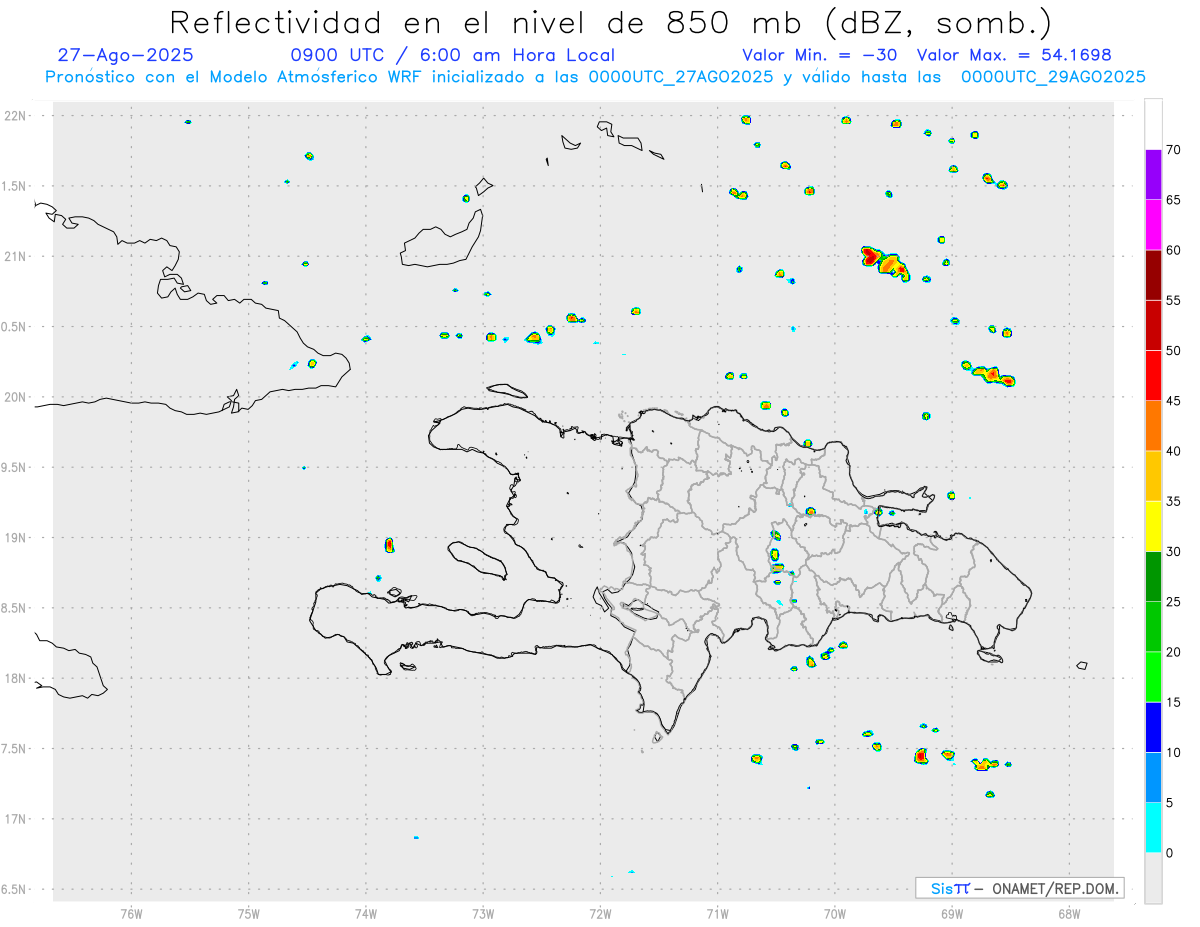This screenshot has height=927, width=1200.
Task: Click the red storm cell near 17.5N 69W
Action: 921,756
